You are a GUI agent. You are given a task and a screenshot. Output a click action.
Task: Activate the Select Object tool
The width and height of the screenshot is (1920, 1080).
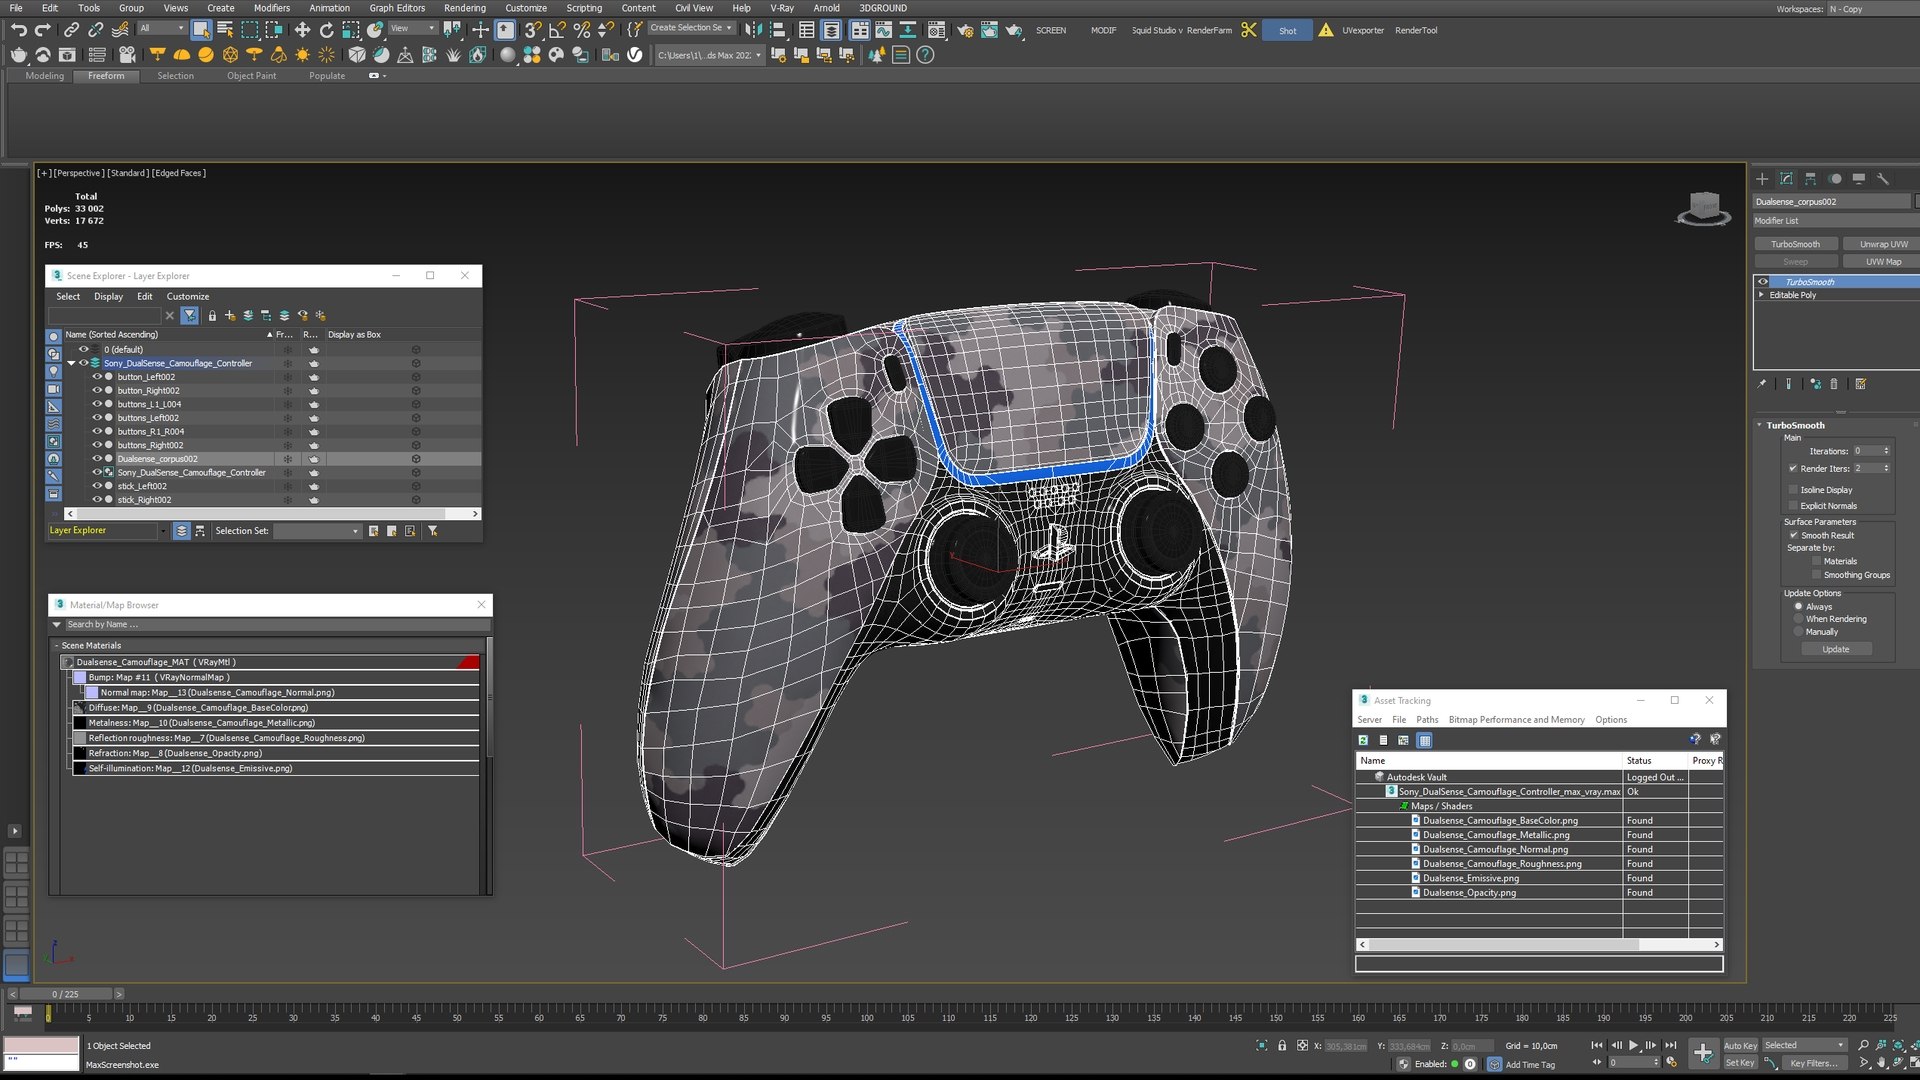[201, 30]
